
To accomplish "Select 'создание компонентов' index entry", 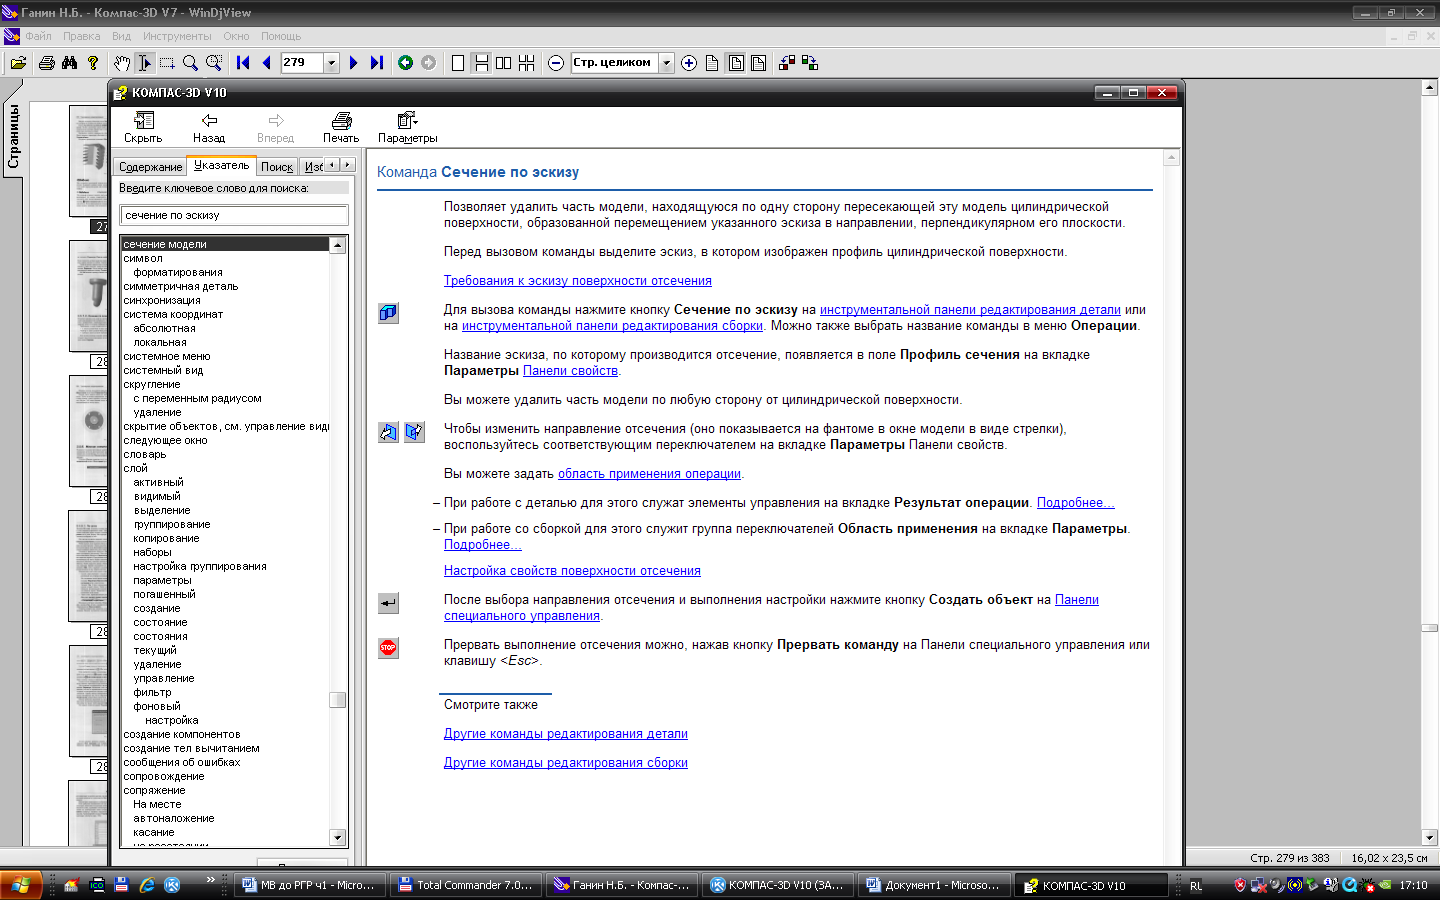I will click(182, 734).
